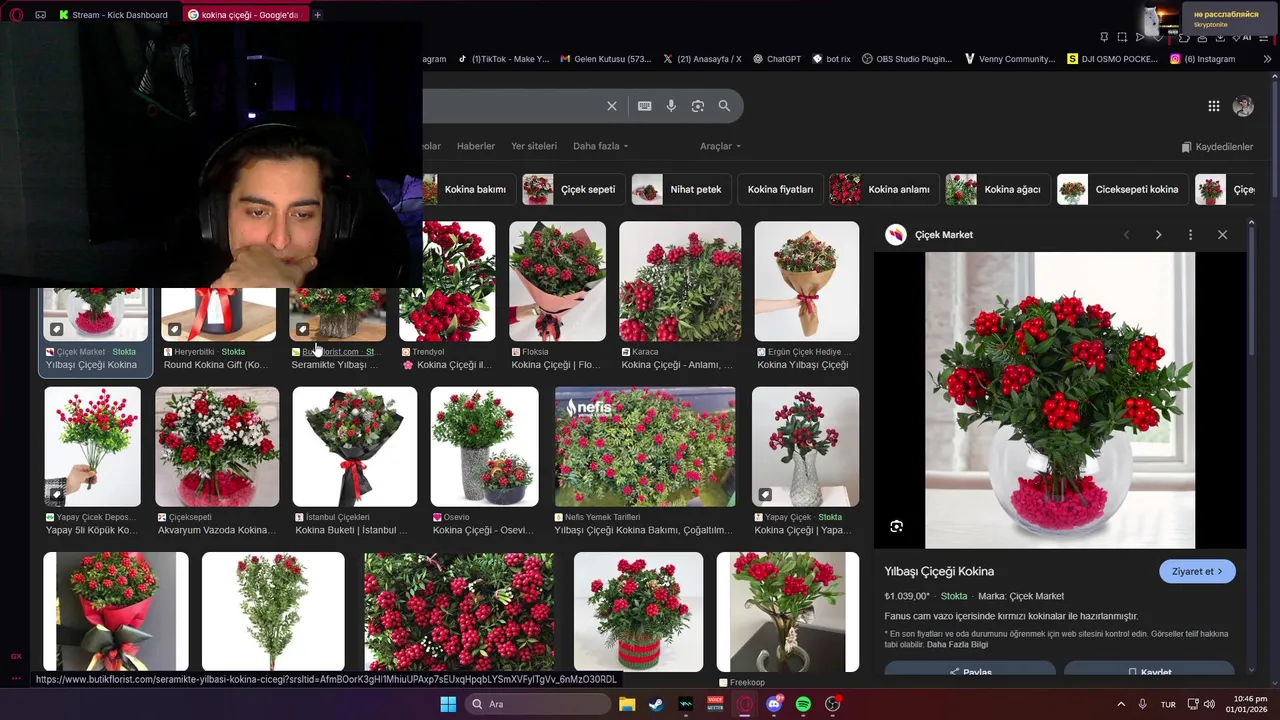Show the previous image in preview panel
This screenshot has width=1280, height=720.
(1126, 235)
